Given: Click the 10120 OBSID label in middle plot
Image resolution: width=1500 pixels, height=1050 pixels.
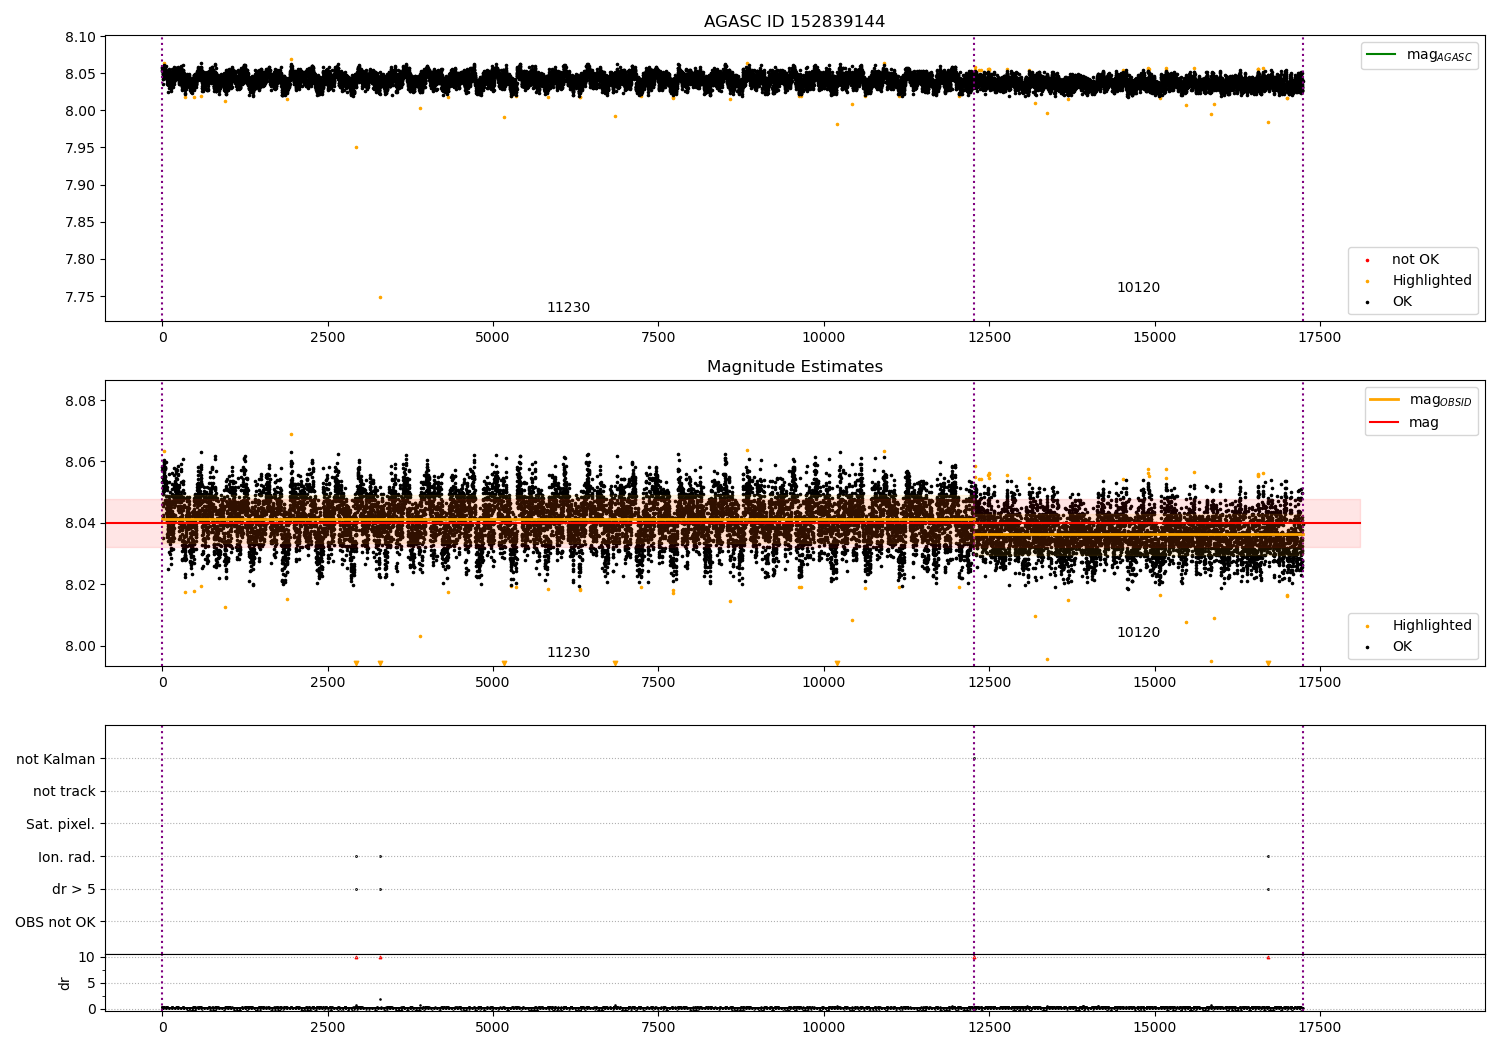Looking at the screenshot, I should (x=1138, y=633).
